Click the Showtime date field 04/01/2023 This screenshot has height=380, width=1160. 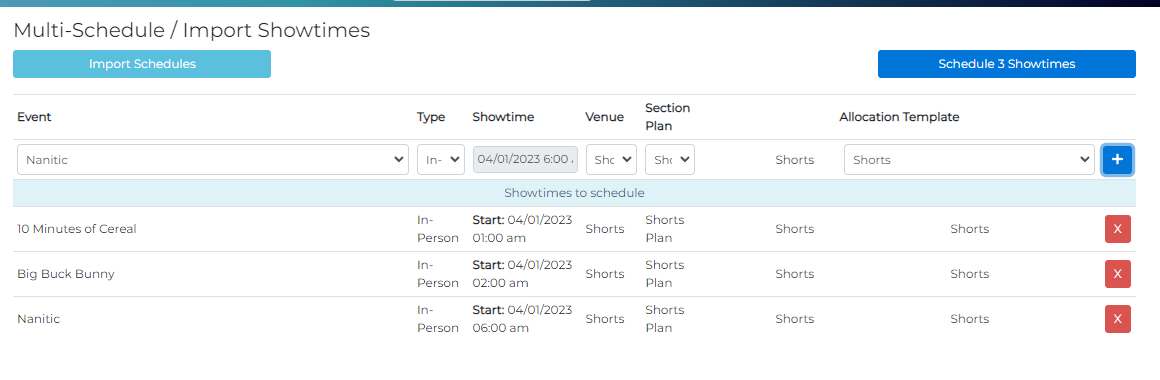525,160
